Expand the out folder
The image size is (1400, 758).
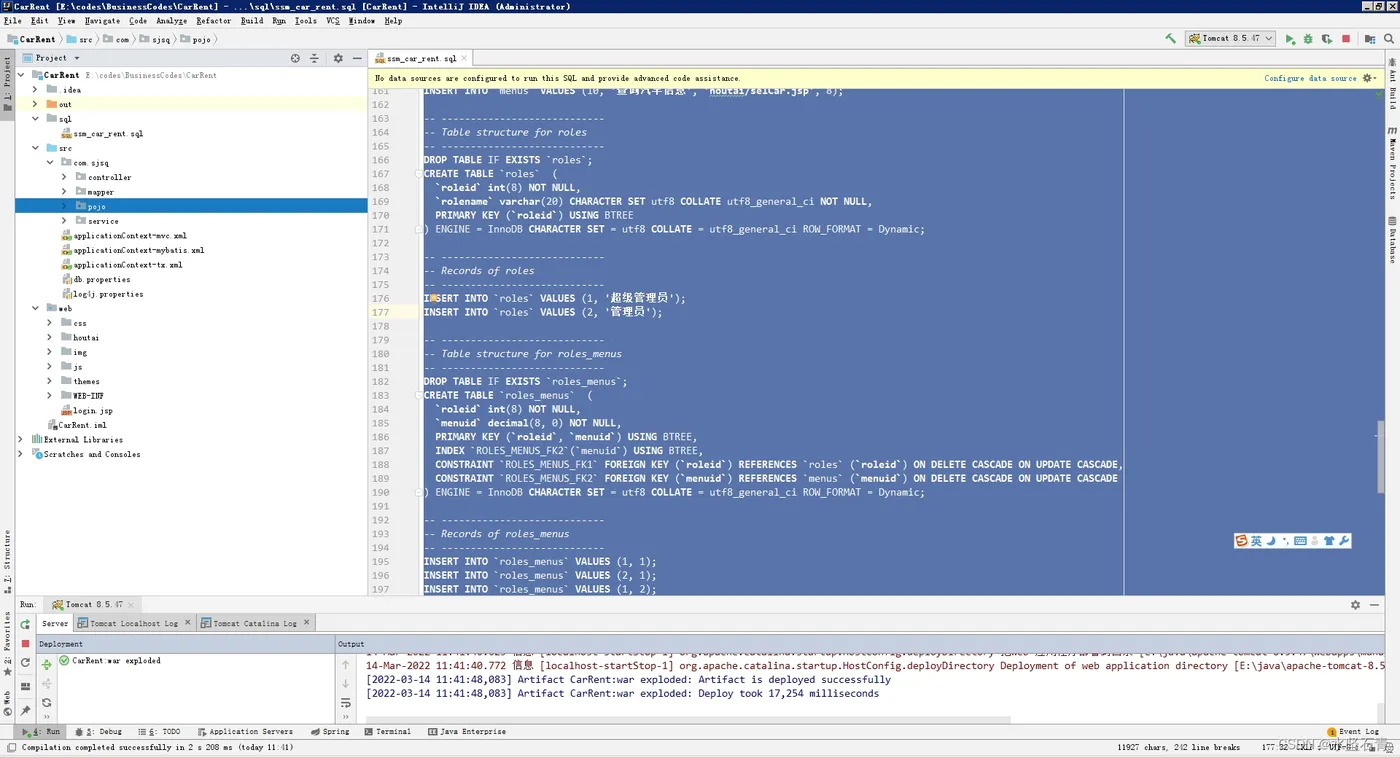[35, 104]
